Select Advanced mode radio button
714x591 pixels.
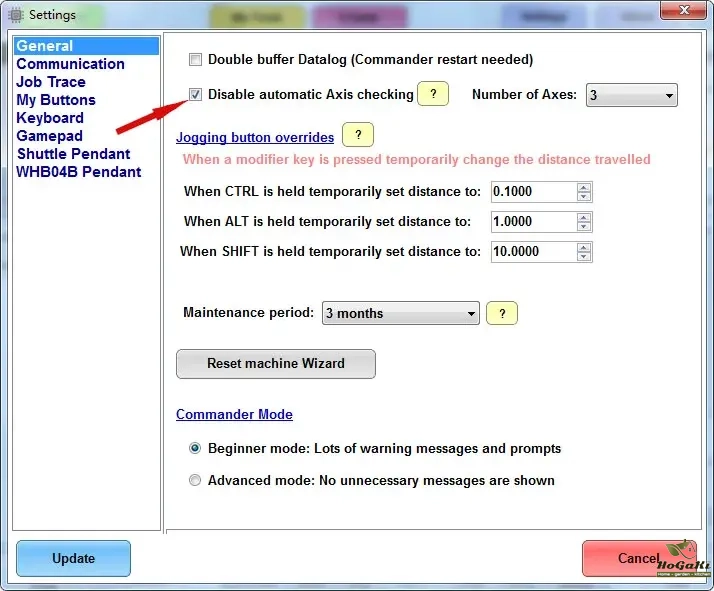pos(195,480)
